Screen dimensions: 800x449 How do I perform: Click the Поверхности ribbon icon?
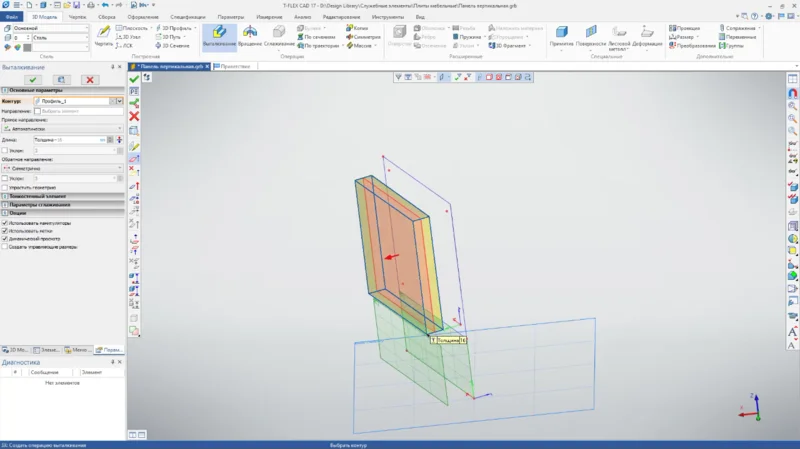pyautogui.click(x=591, y=36)
